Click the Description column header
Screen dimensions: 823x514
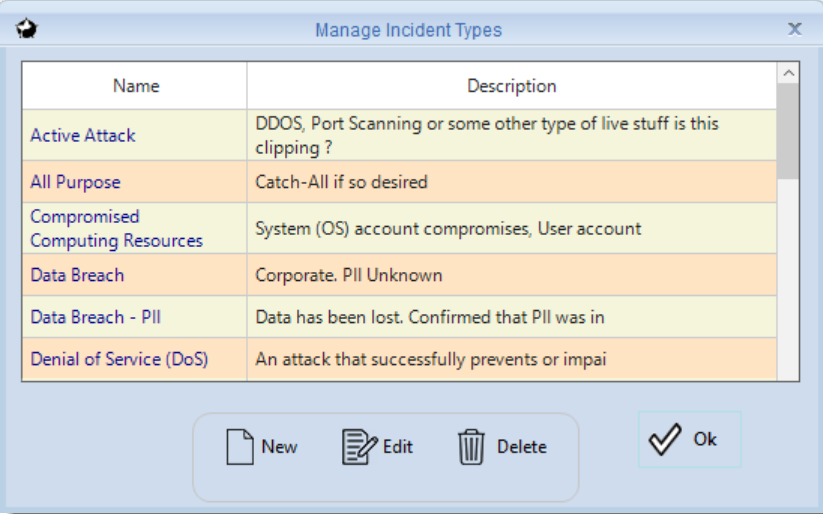[512, 86]
